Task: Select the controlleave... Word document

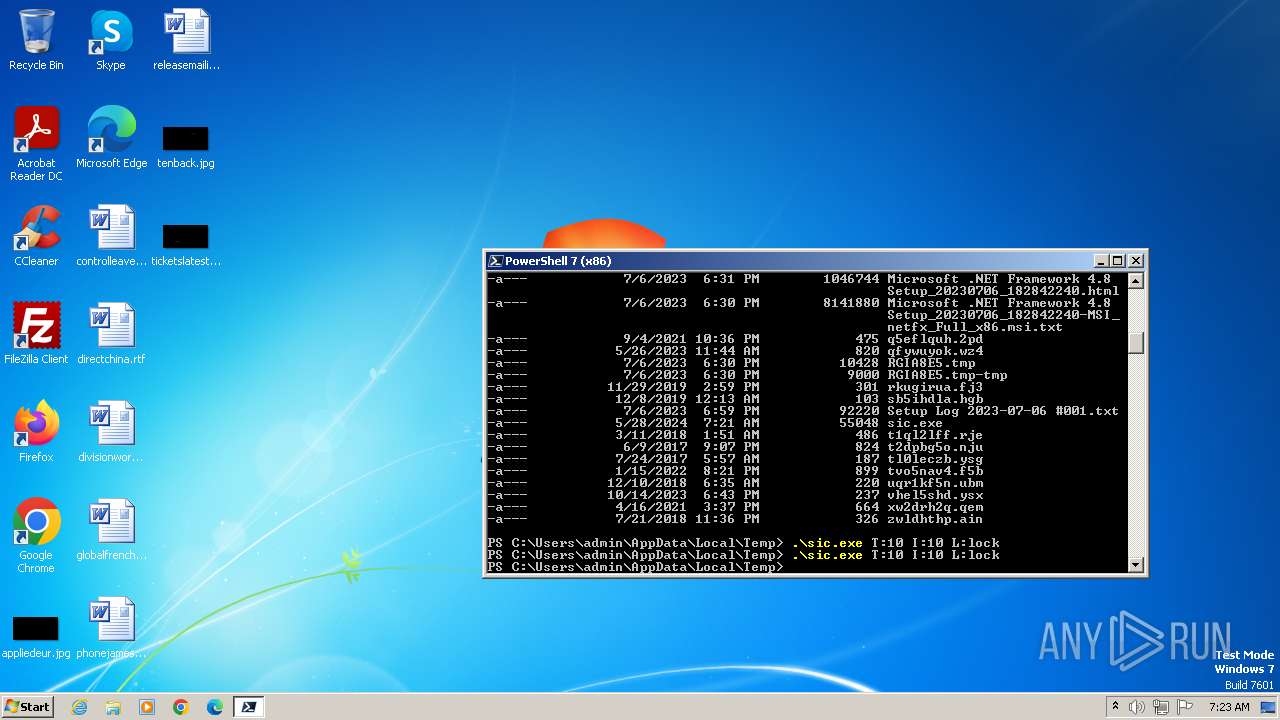Action: [111, 235]
